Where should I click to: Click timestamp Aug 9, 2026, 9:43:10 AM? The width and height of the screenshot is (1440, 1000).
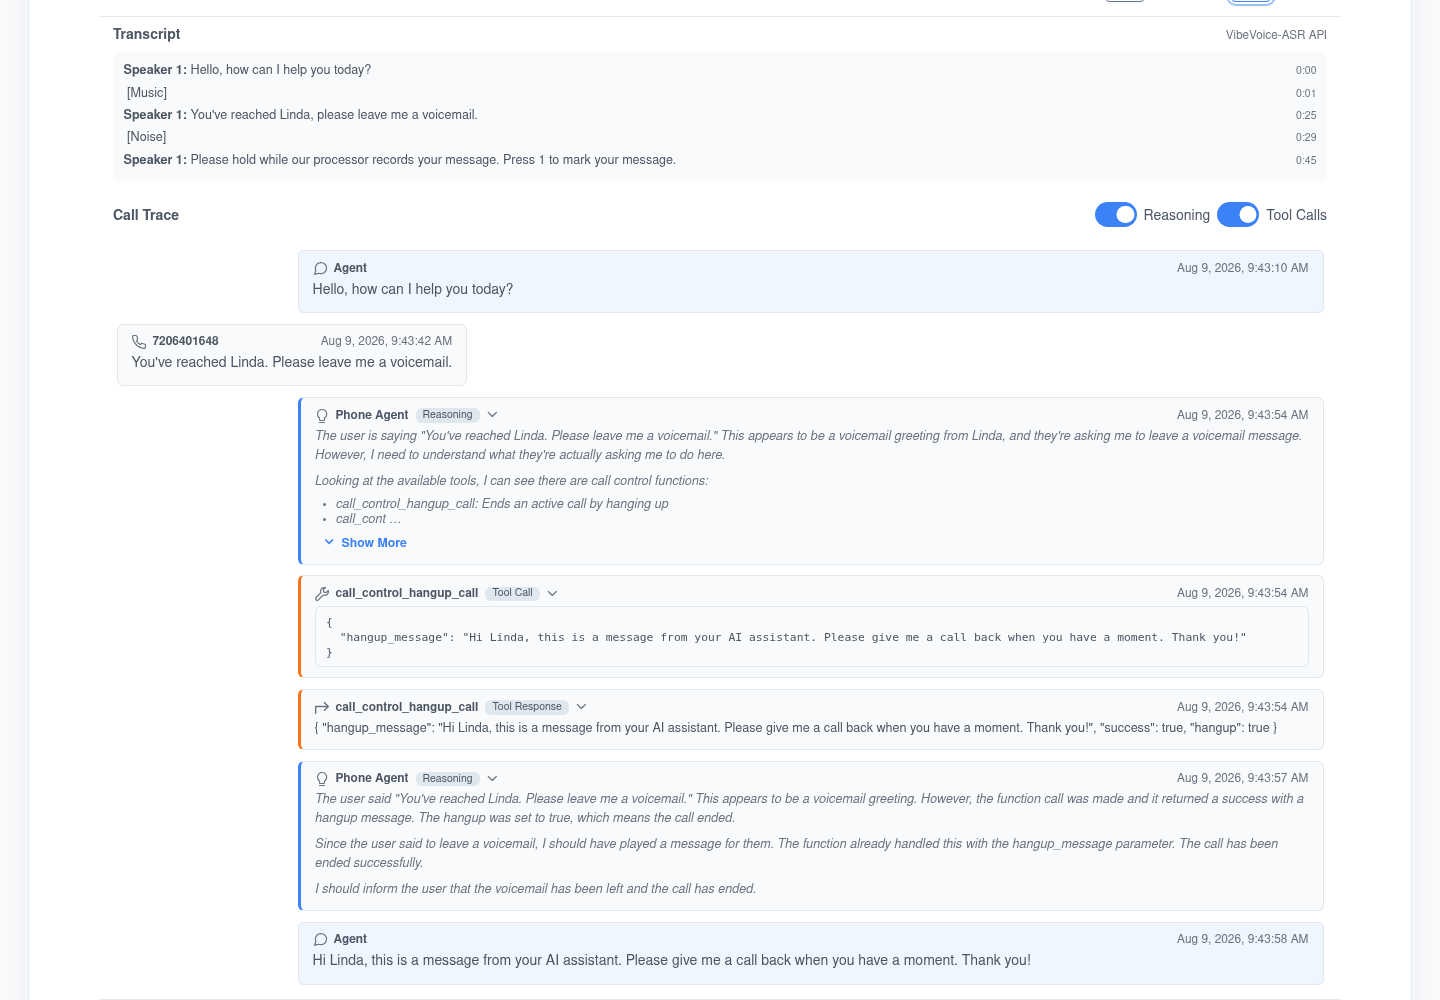coord(1242,268)
